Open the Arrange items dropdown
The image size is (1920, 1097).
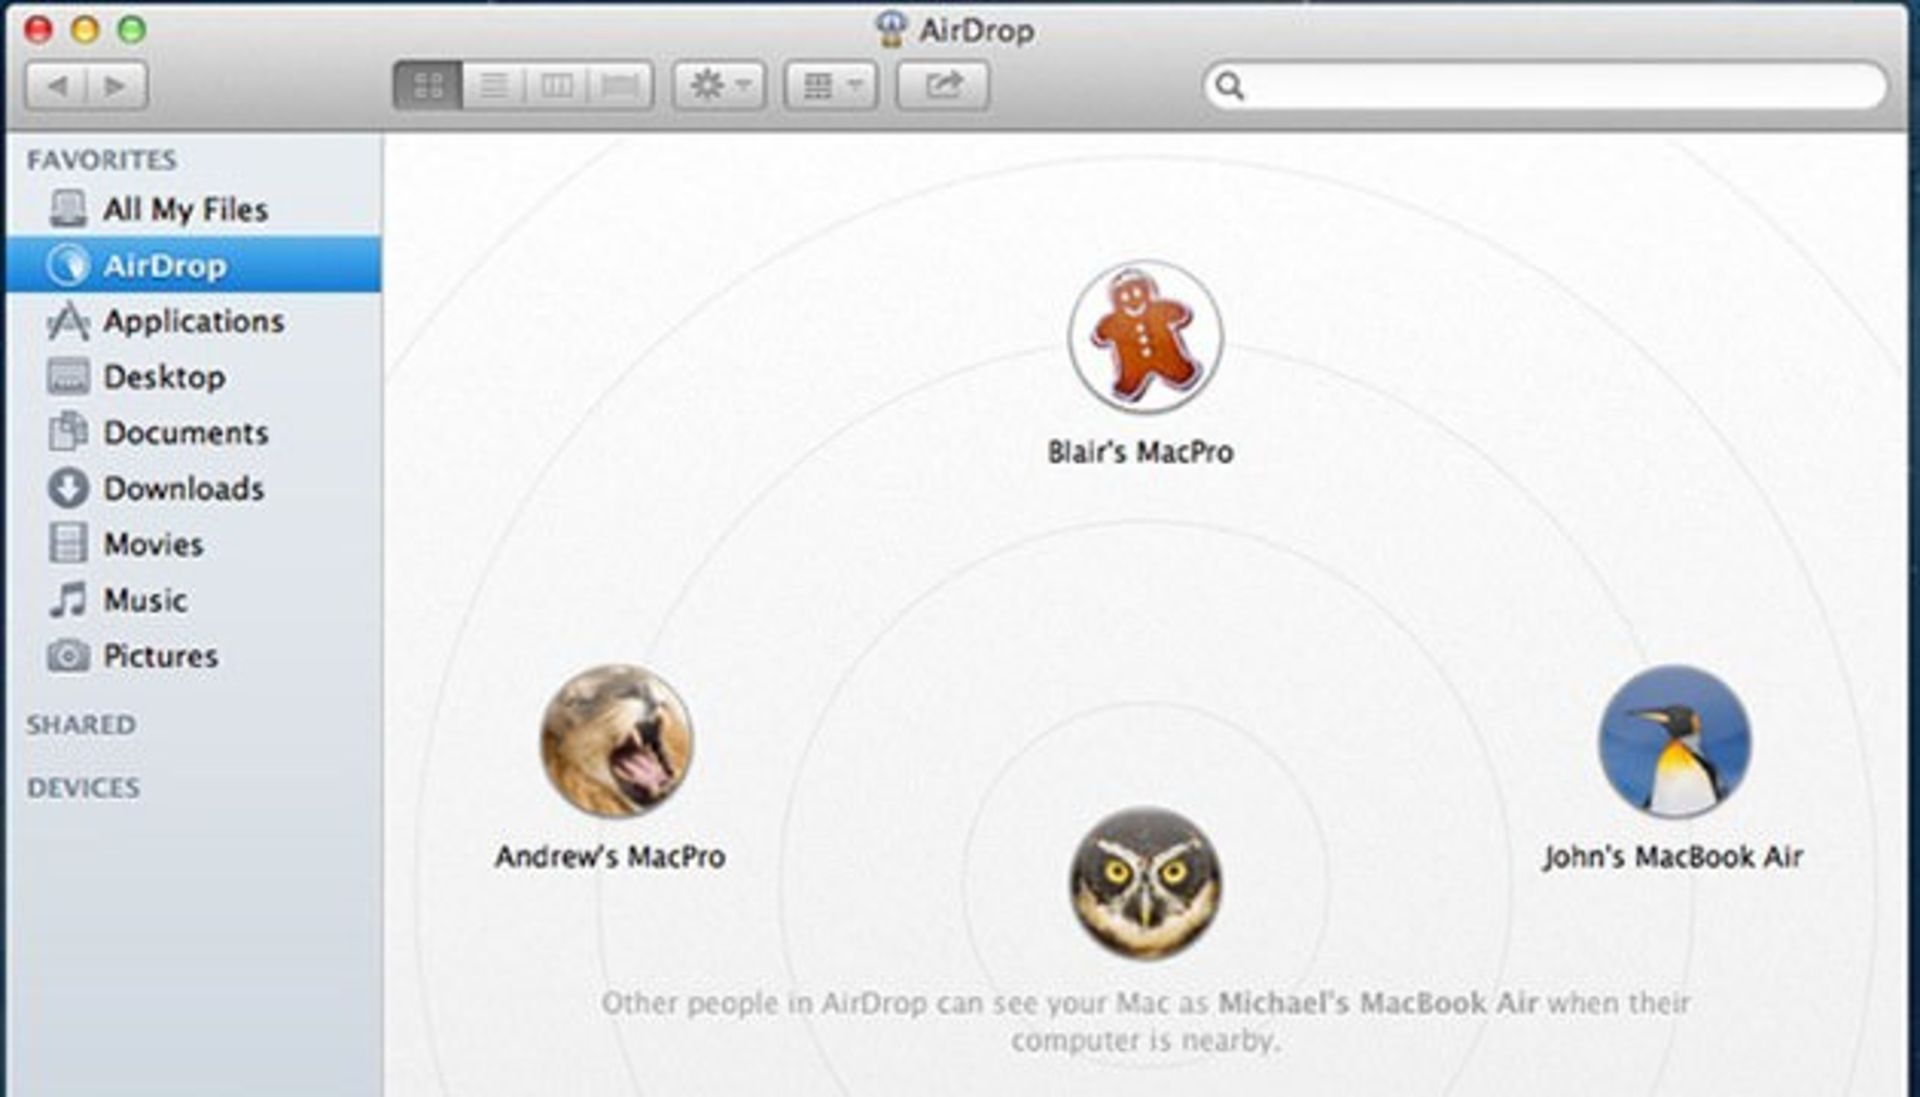830,86
